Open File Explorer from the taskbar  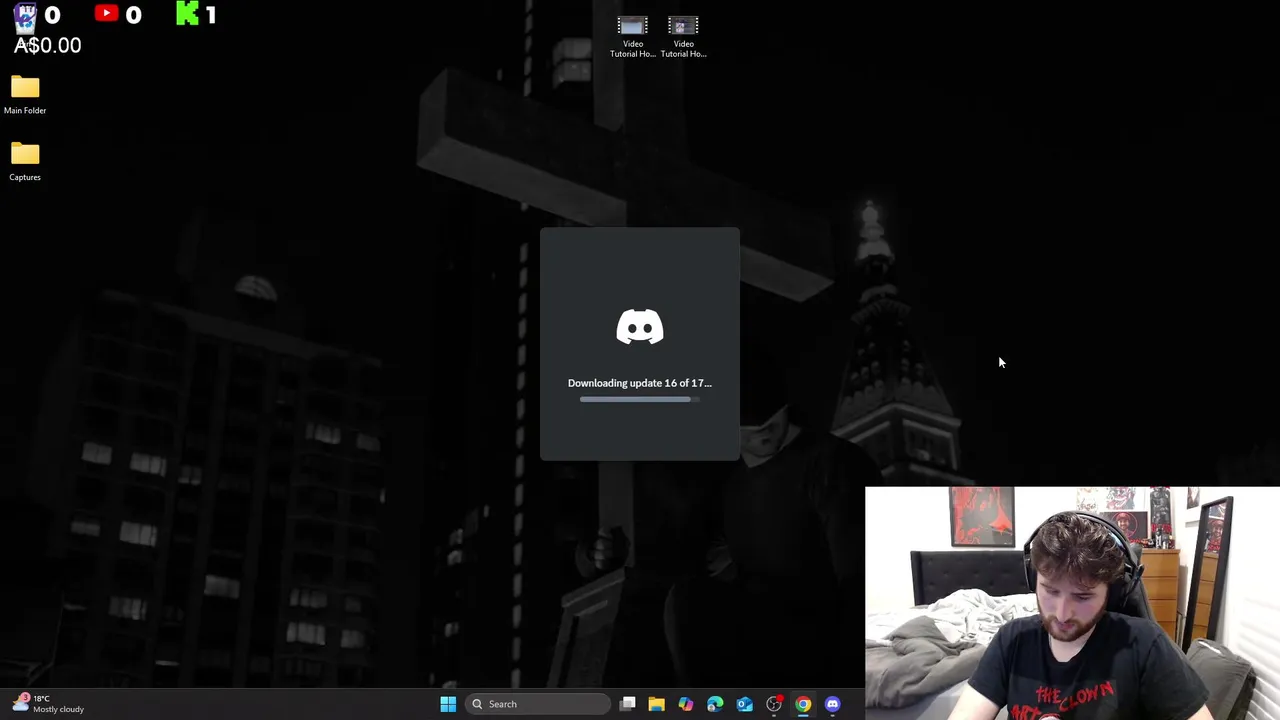click(x=656, y=704)
